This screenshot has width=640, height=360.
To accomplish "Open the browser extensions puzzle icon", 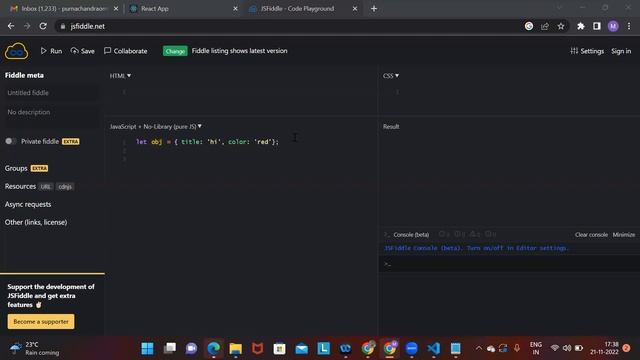I will click(x=580, y=26).
